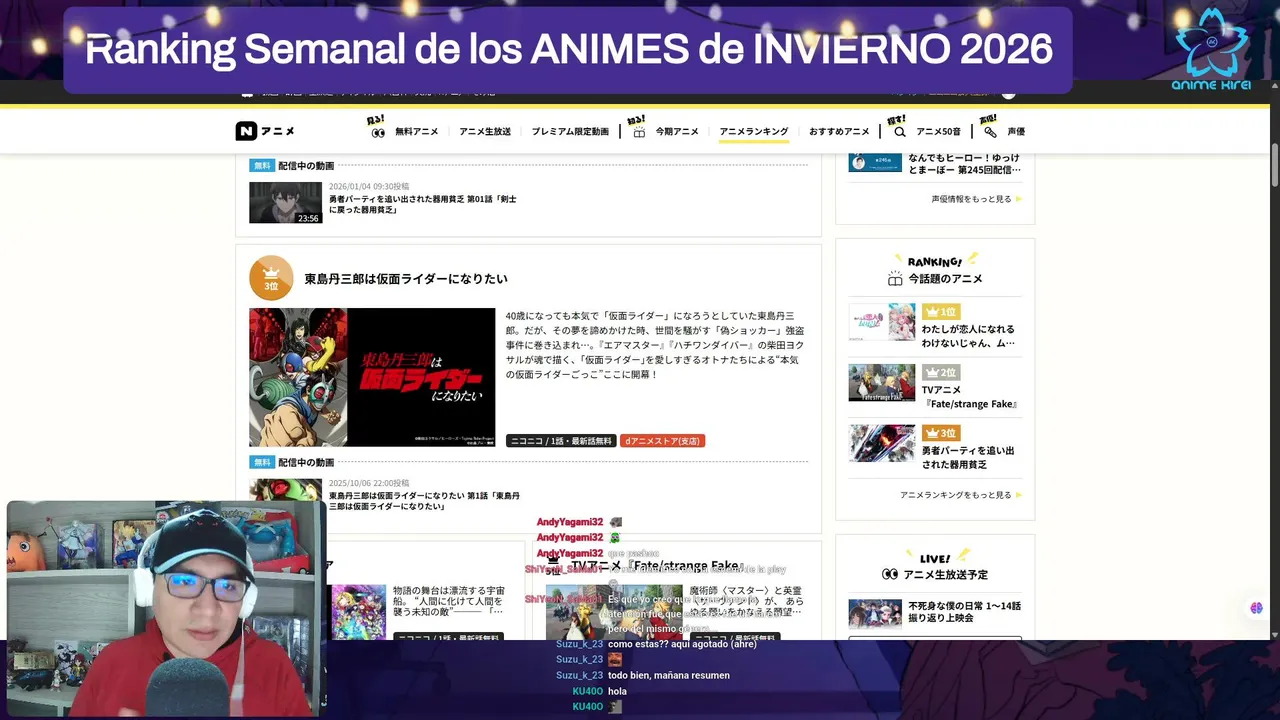Open video 勇者パーティを追い出された器用貧乏 第01話
Image resolution: width=1280 pixels, height=720 pixels.
click(x=423, y=205)
